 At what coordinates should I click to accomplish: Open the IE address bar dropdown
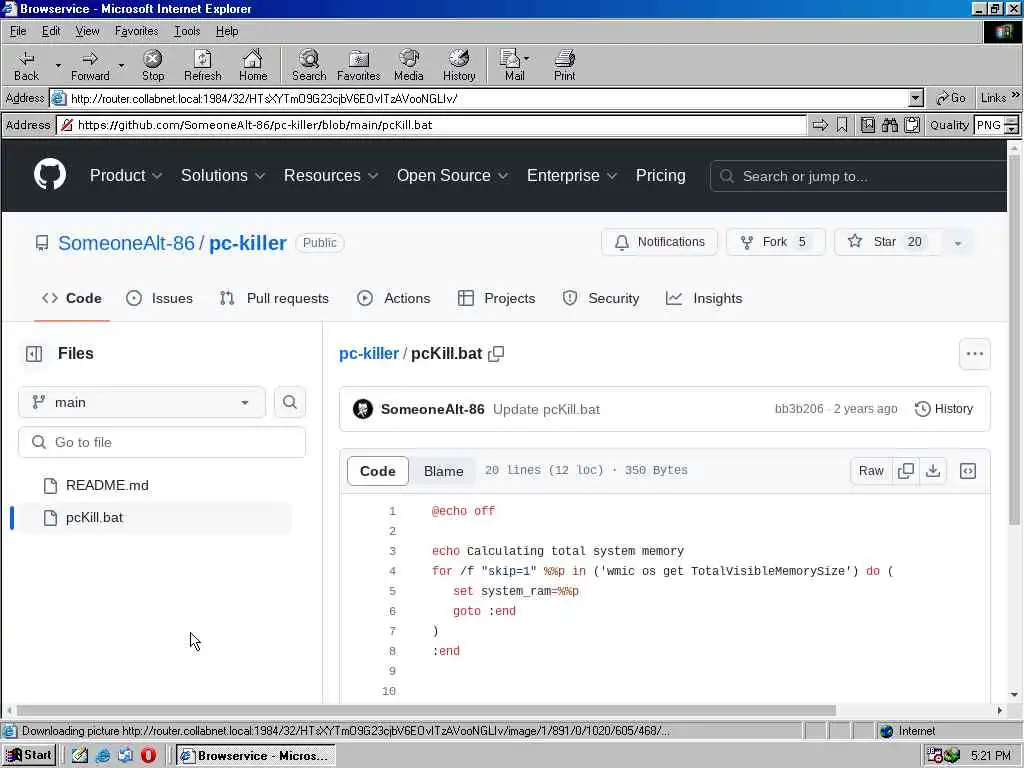[x=916, y=99]
